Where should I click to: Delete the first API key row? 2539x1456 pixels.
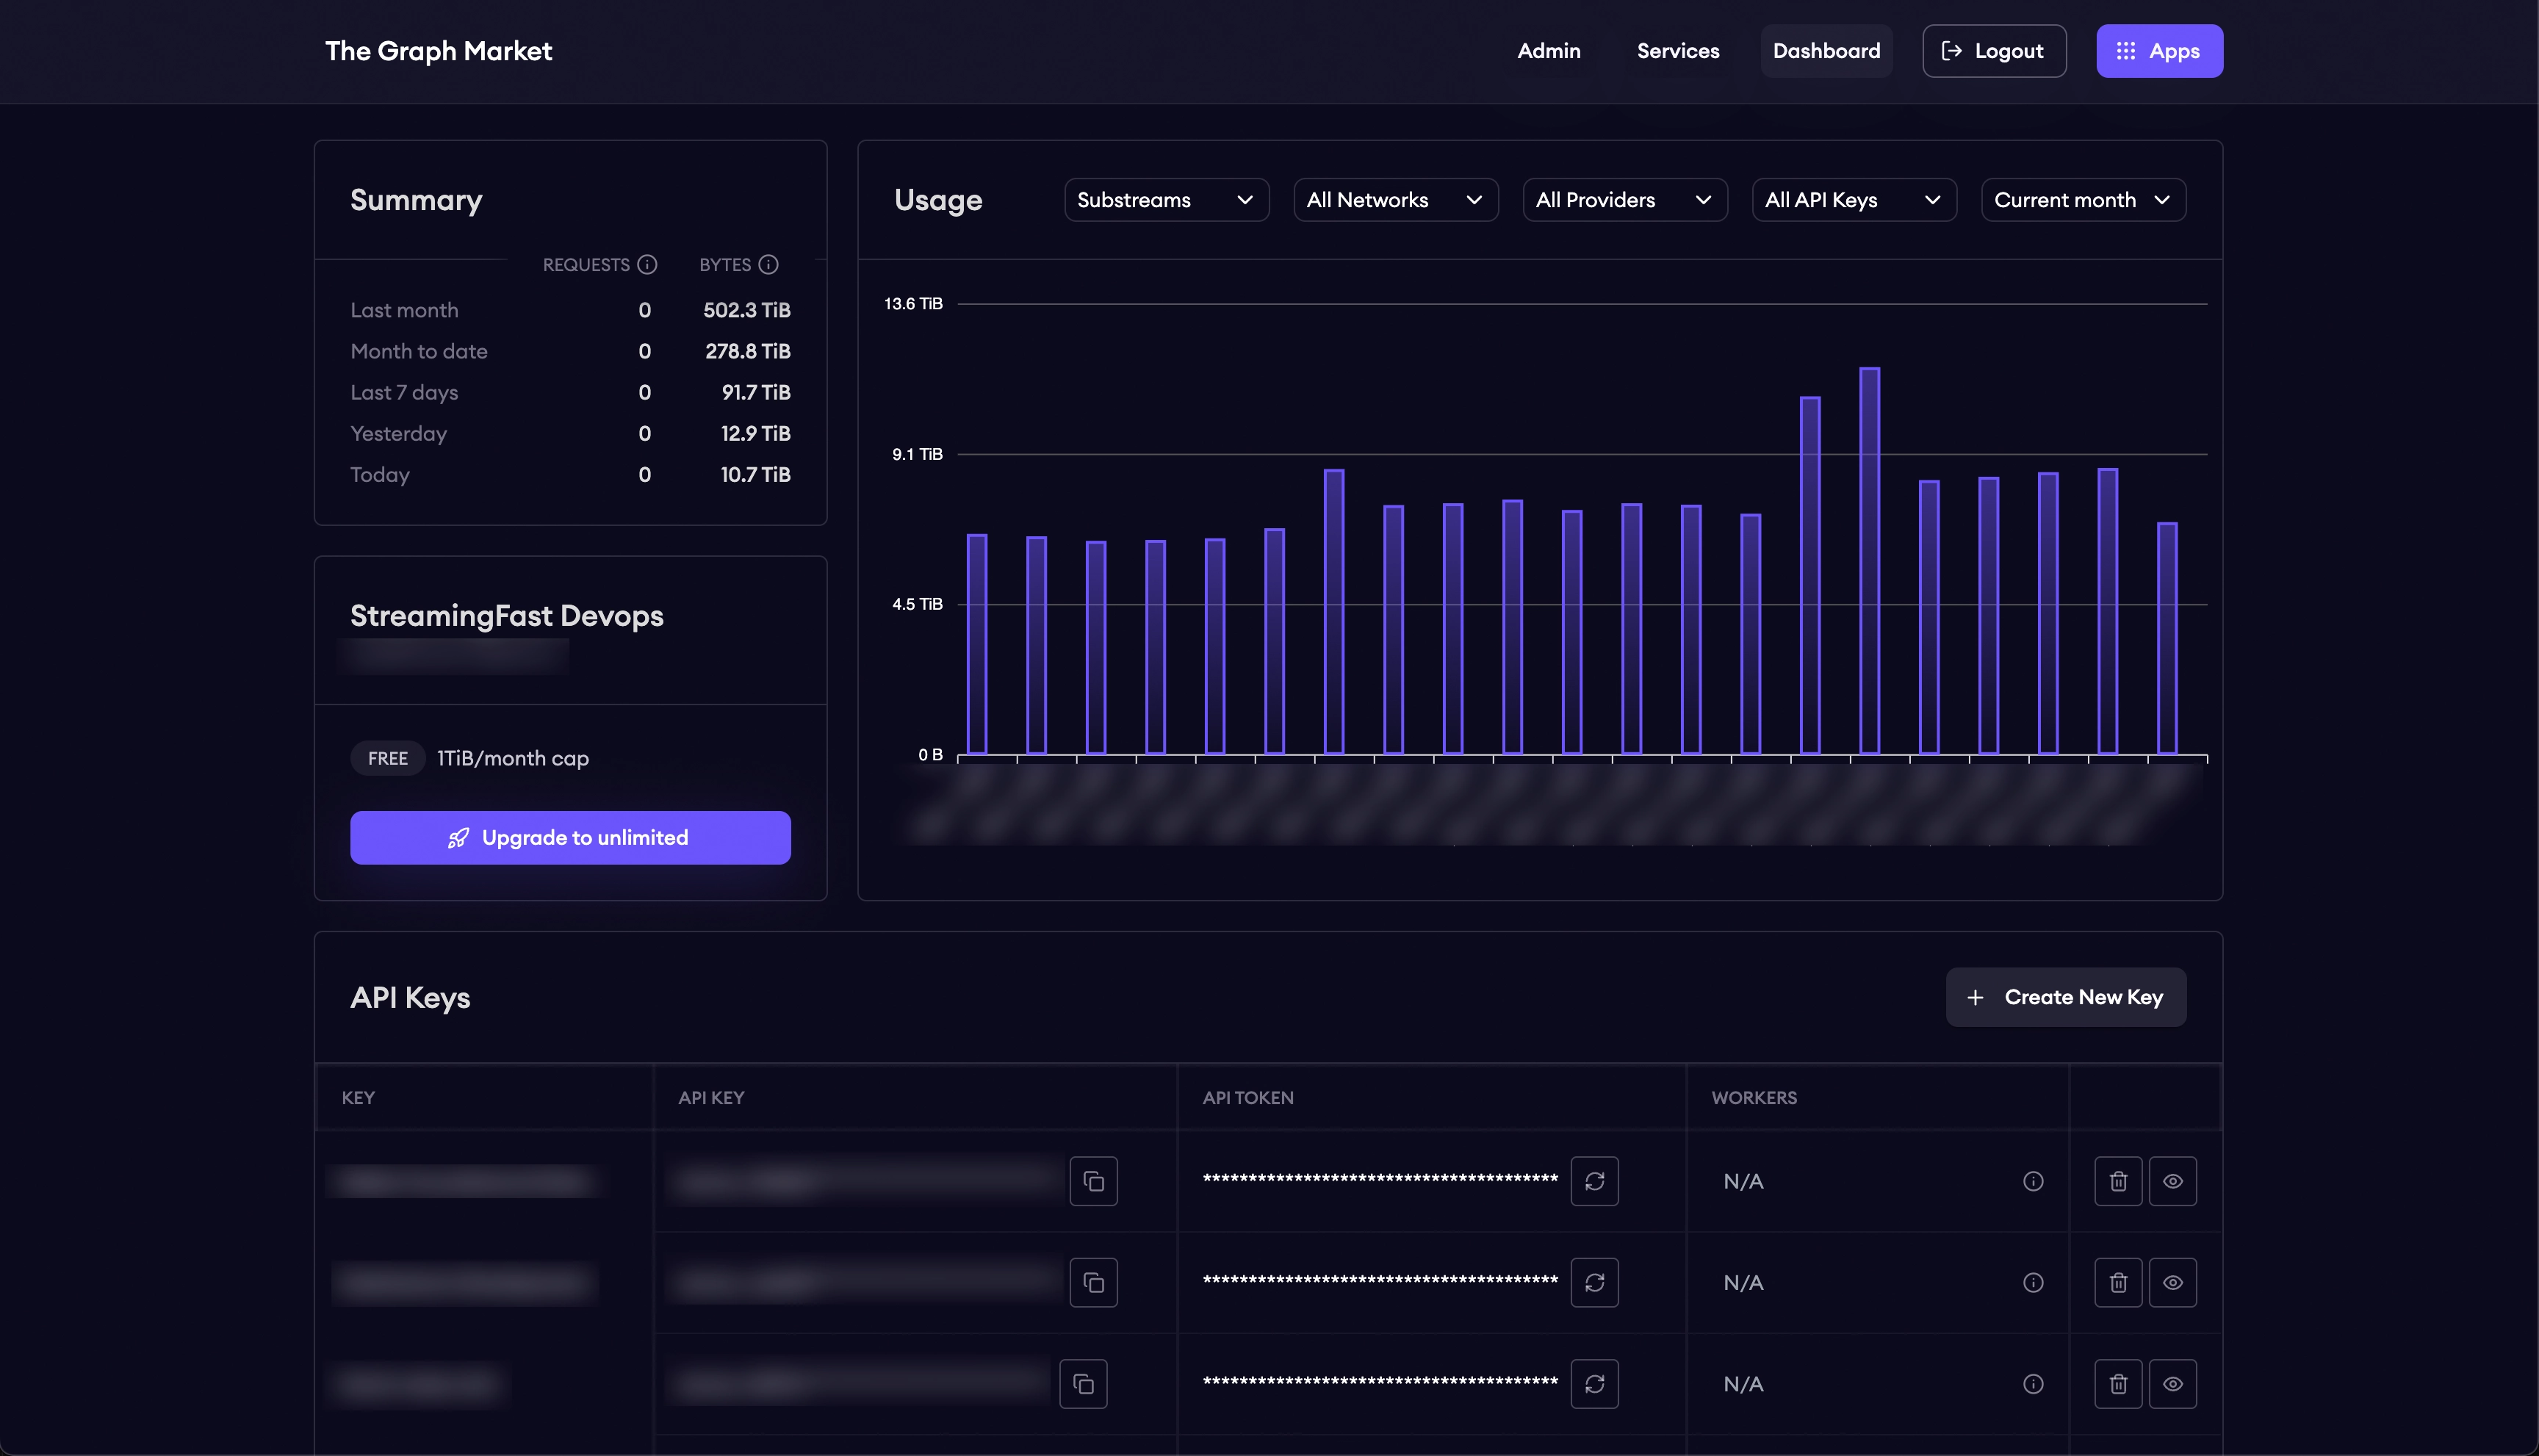pos(2118,1182)
